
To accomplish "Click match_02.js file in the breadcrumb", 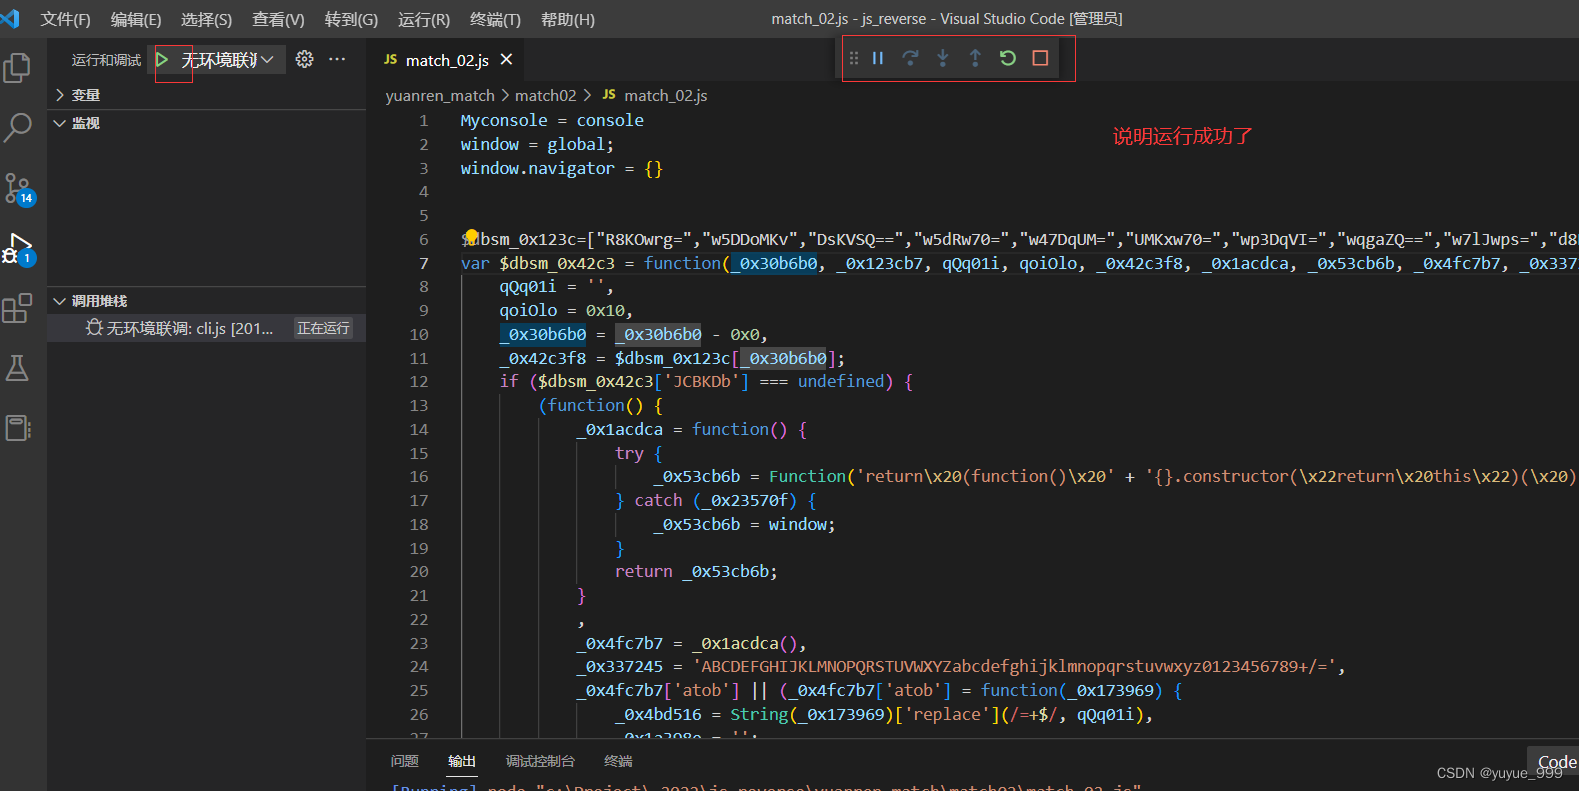I will [665, 95].
